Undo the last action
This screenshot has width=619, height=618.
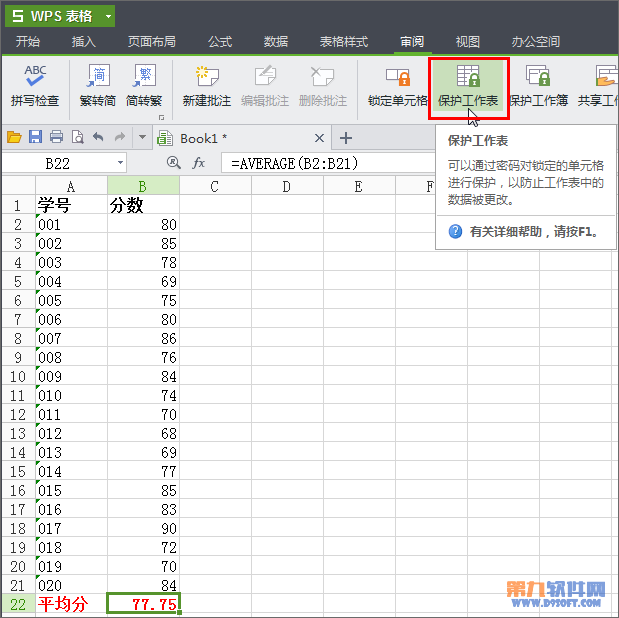(98, 137)
